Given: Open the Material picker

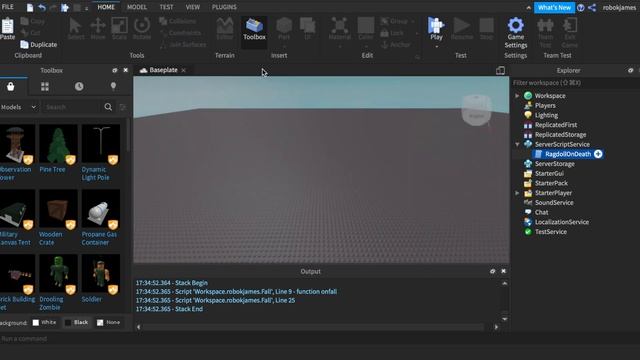Looking at the screenshot, I should (x=340, y=29).
